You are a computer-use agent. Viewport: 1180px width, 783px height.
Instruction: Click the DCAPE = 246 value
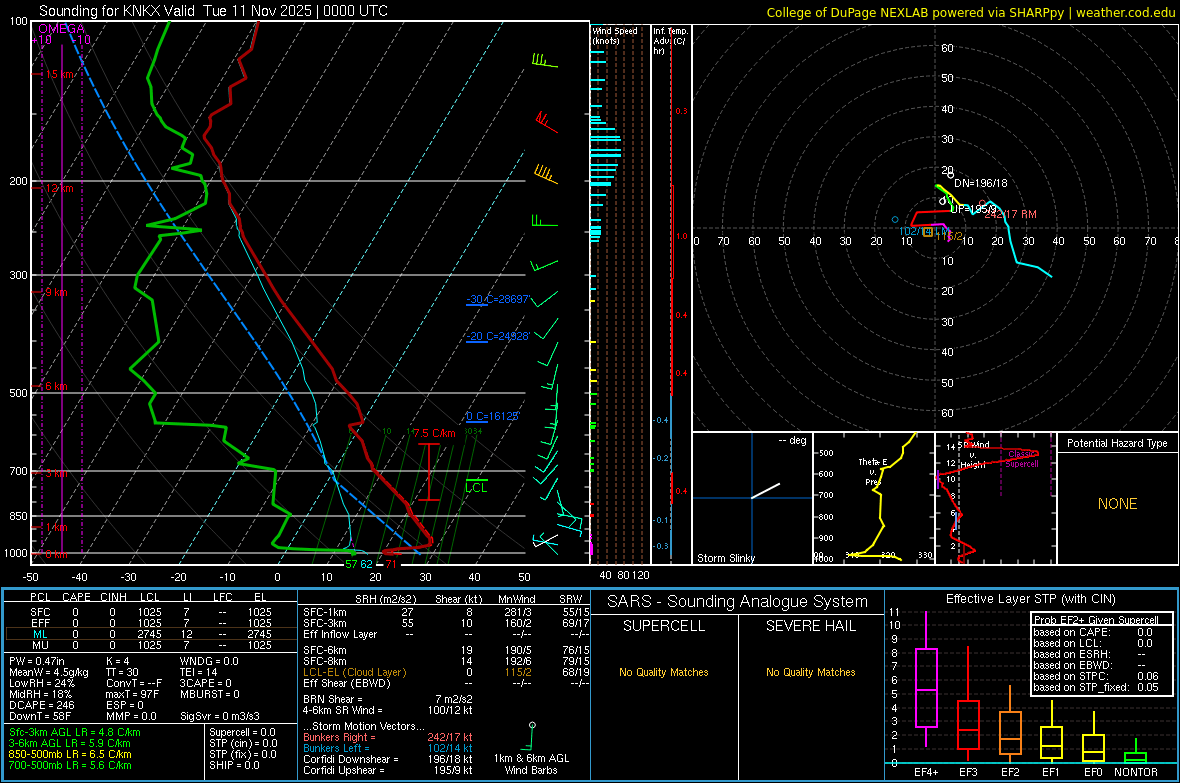(x=41, y=705)
